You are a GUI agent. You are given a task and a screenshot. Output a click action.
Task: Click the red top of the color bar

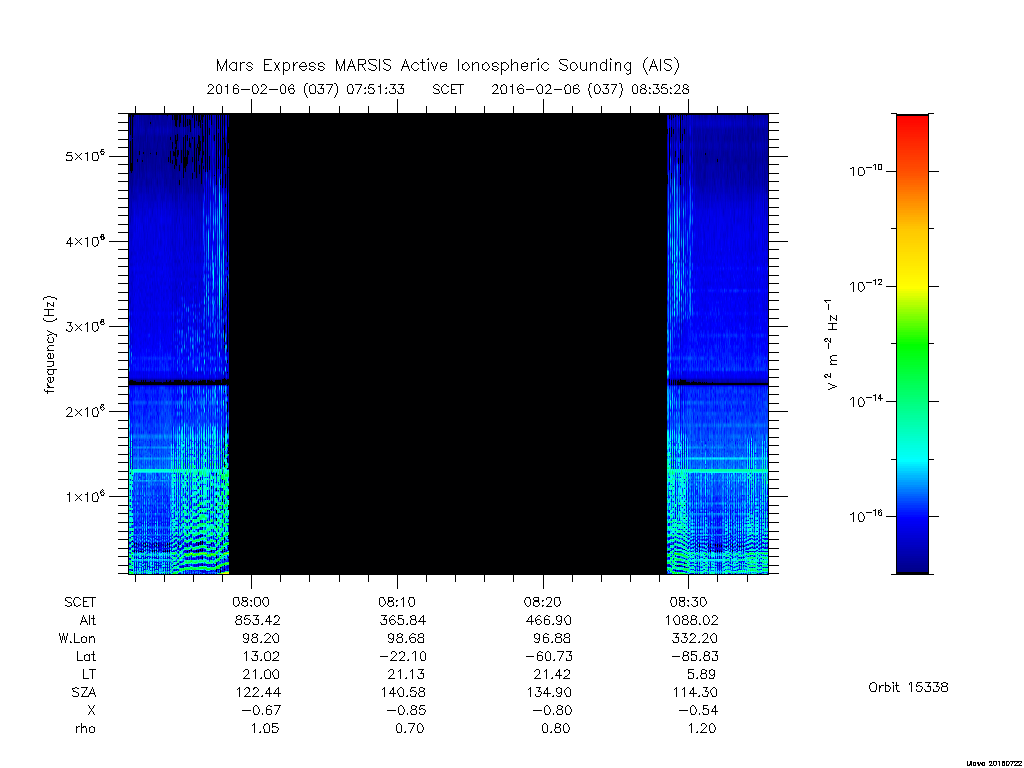click(x=912, y=127)
